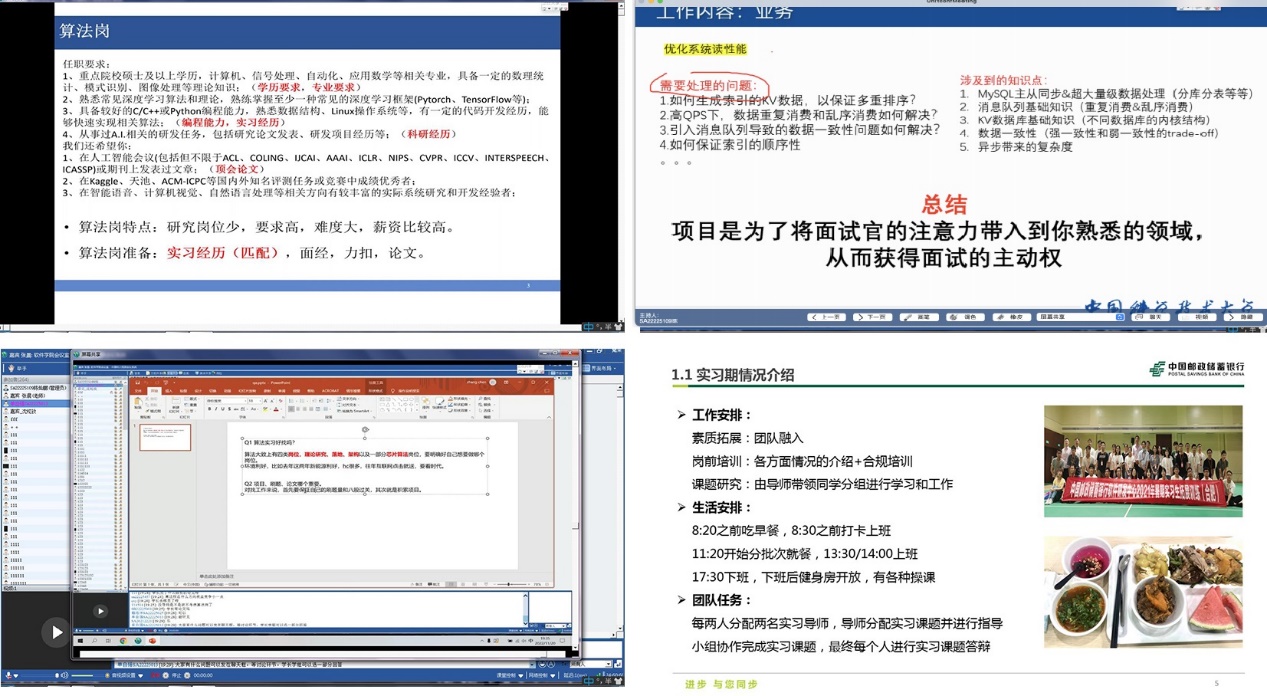Play the video in bottom-left panel

click(55, 631)
